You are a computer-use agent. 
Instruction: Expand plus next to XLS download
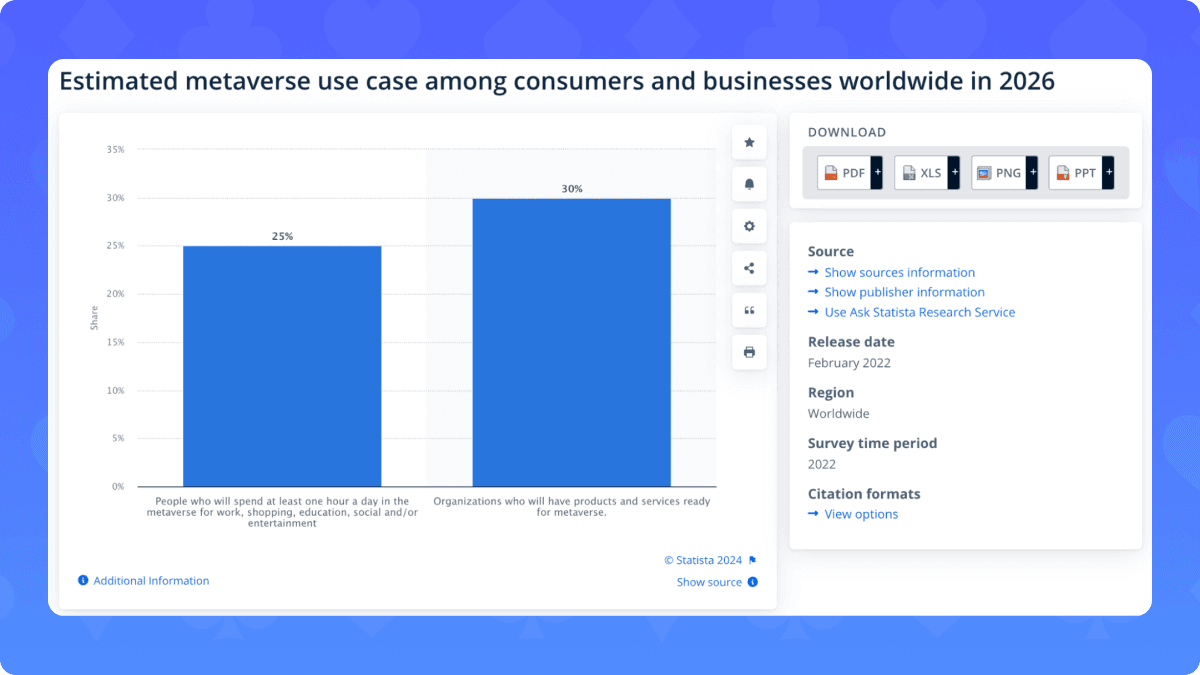pos(953,173)
